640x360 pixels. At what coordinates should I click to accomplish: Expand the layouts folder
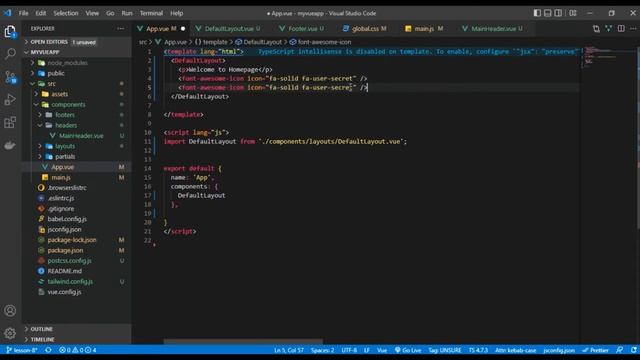(x=77, y=146)
